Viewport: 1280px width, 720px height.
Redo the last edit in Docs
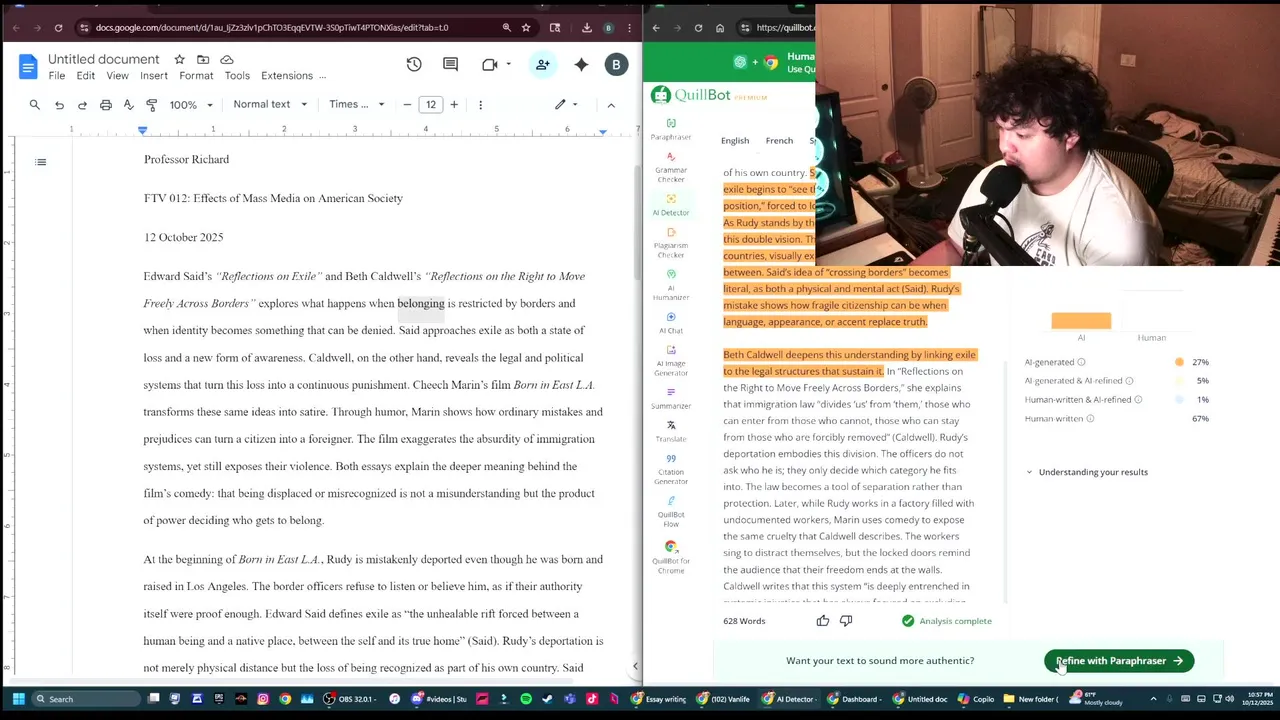pos(82,104)
